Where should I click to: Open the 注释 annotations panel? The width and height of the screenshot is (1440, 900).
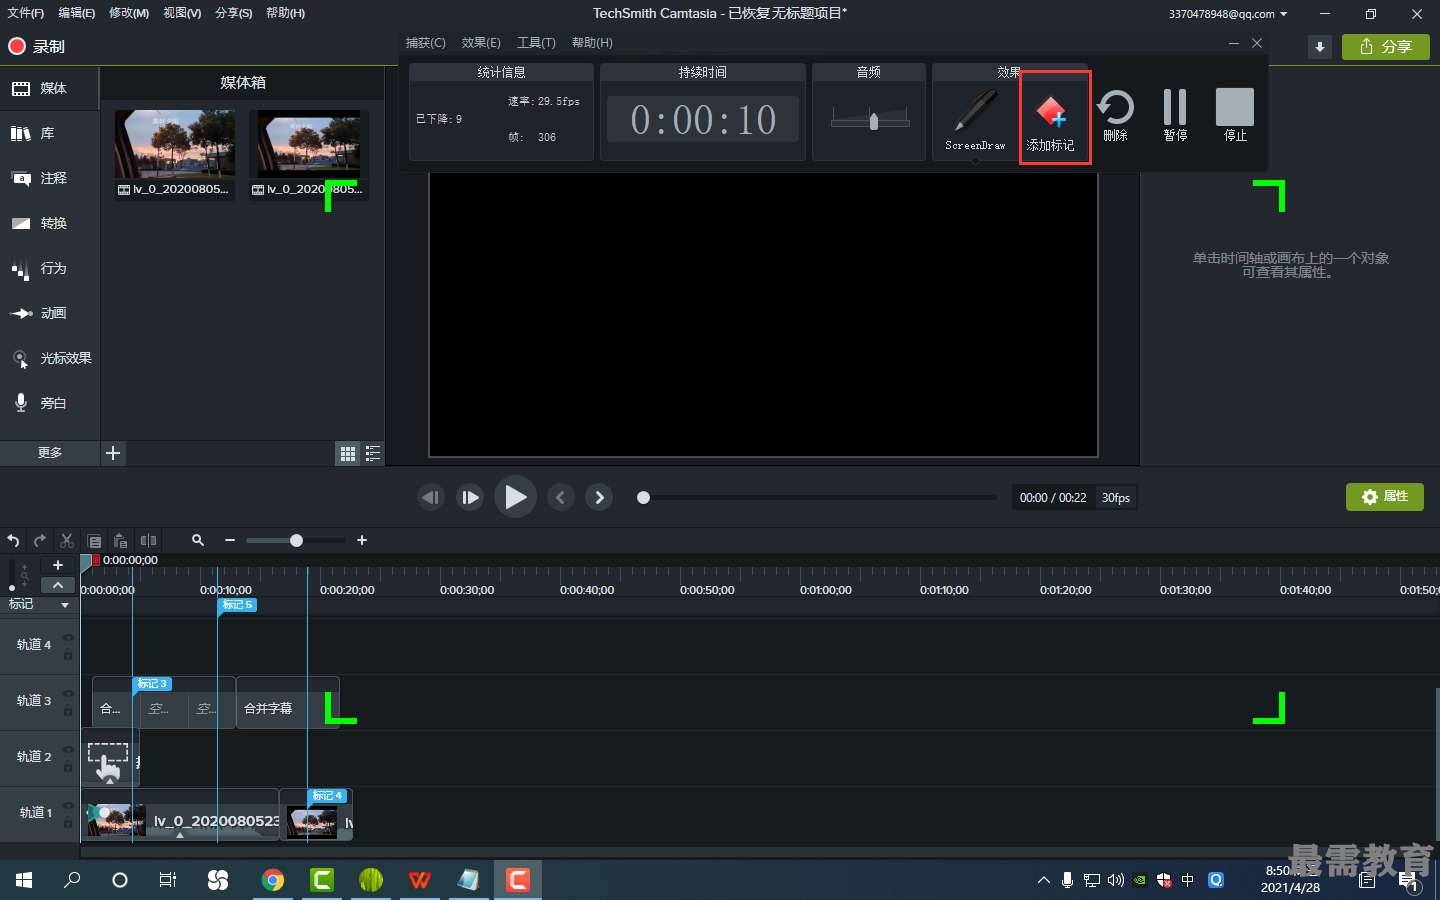pyautogui.click(x=50, y=178)
